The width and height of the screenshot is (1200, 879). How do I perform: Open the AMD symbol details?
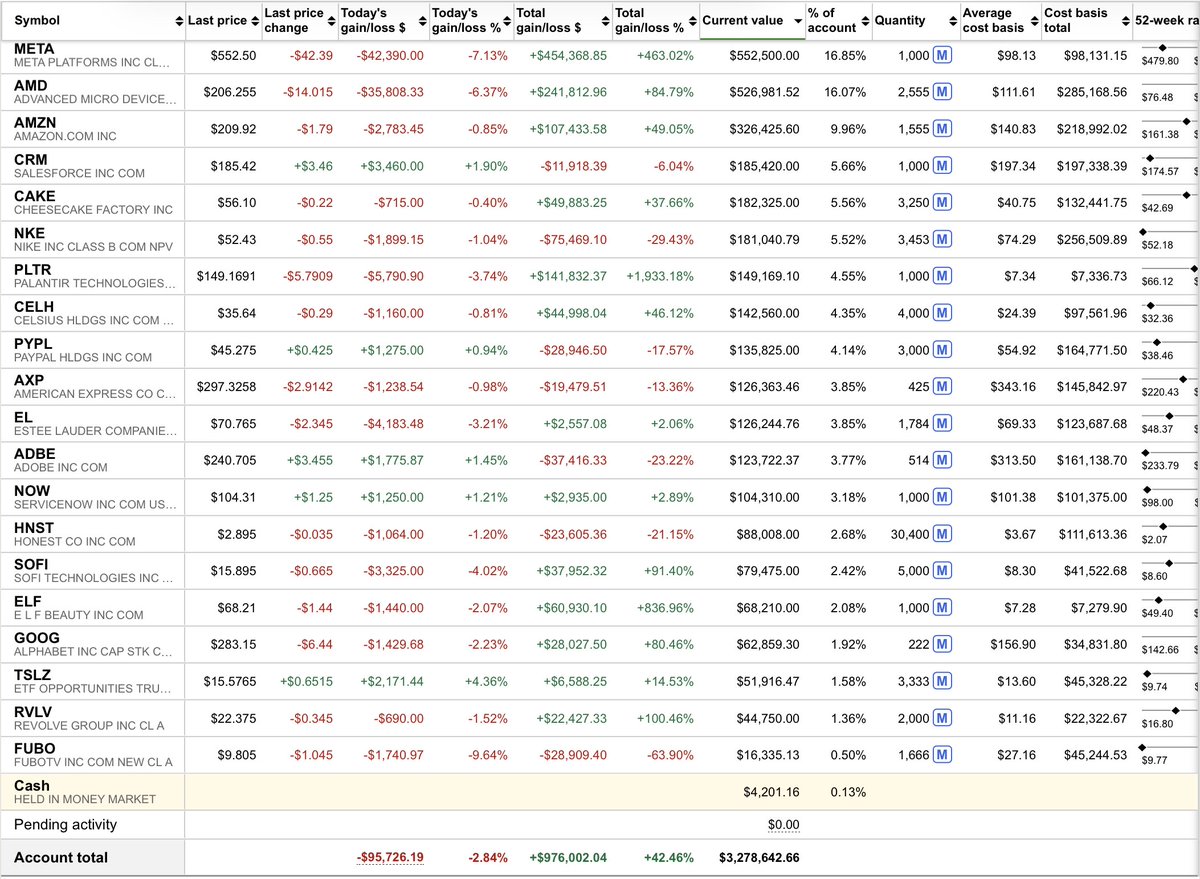30,86
